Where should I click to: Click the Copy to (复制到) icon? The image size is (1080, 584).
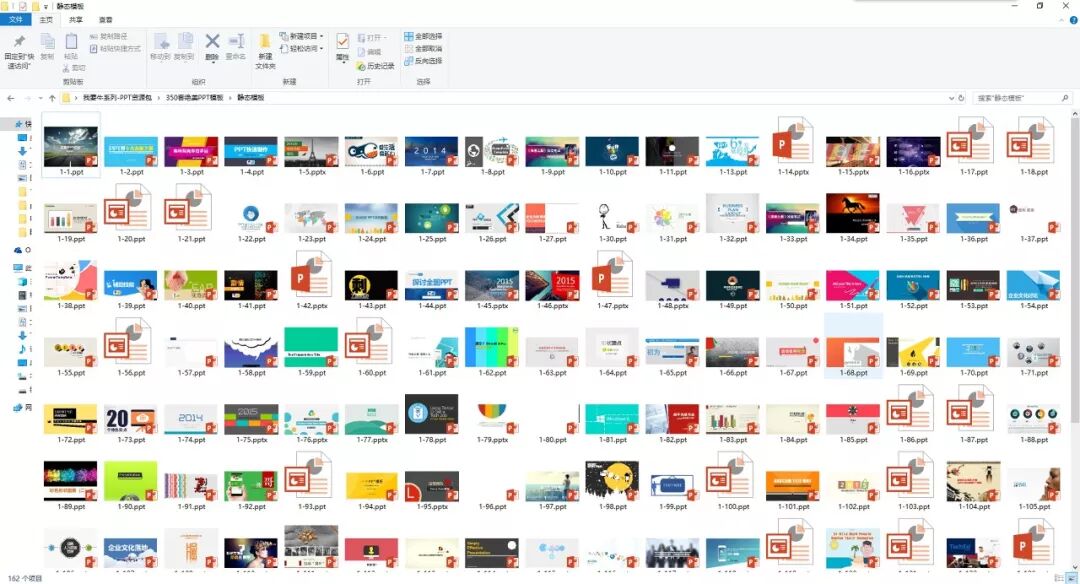185,43
